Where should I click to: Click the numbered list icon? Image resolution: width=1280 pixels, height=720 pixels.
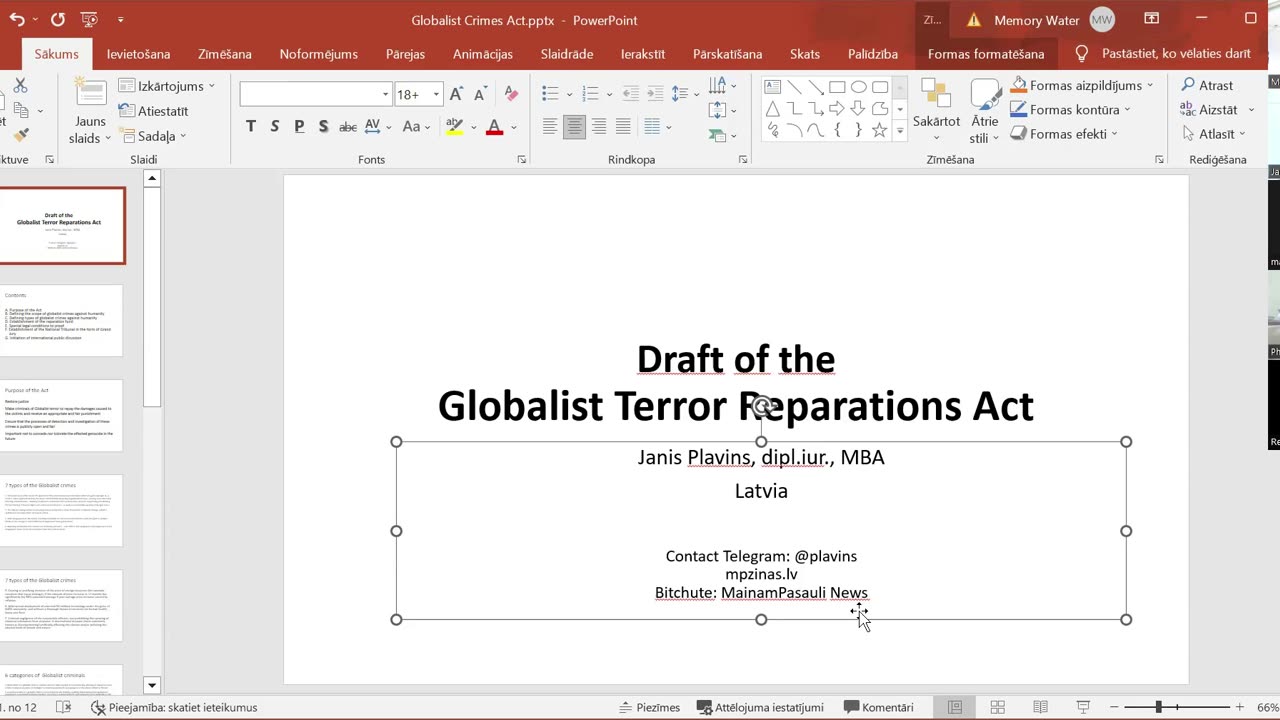(590, 93)
